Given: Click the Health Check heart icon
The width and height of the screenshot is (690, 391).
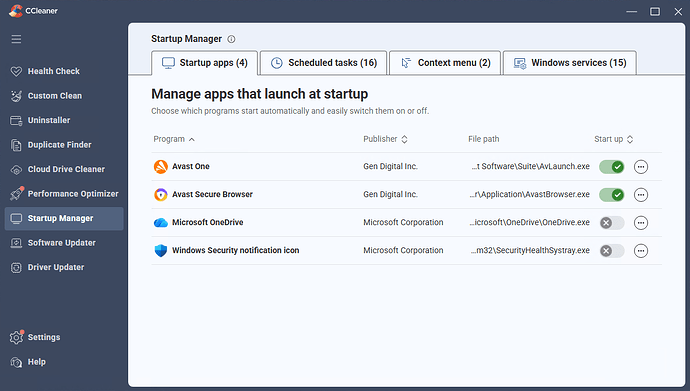Looking at the screenshot, I should pos(16,71).
